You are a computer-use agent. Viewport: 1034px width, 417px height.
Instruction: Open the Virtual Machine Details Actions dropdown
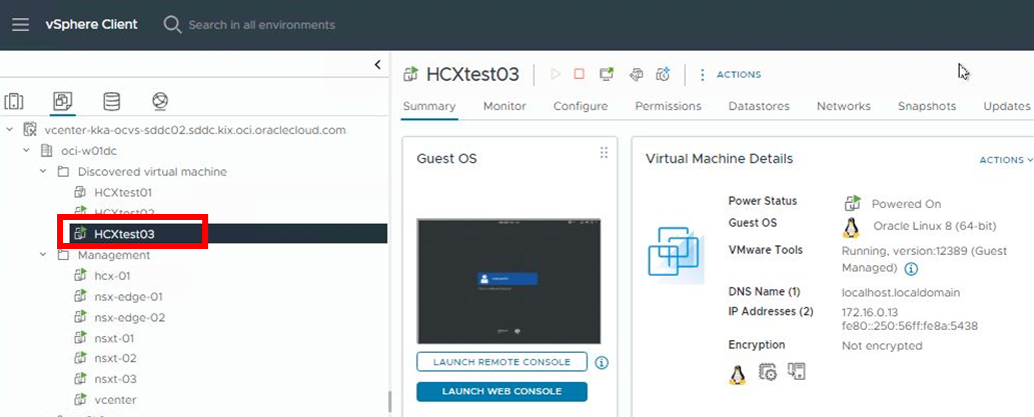click(1005, 160)
